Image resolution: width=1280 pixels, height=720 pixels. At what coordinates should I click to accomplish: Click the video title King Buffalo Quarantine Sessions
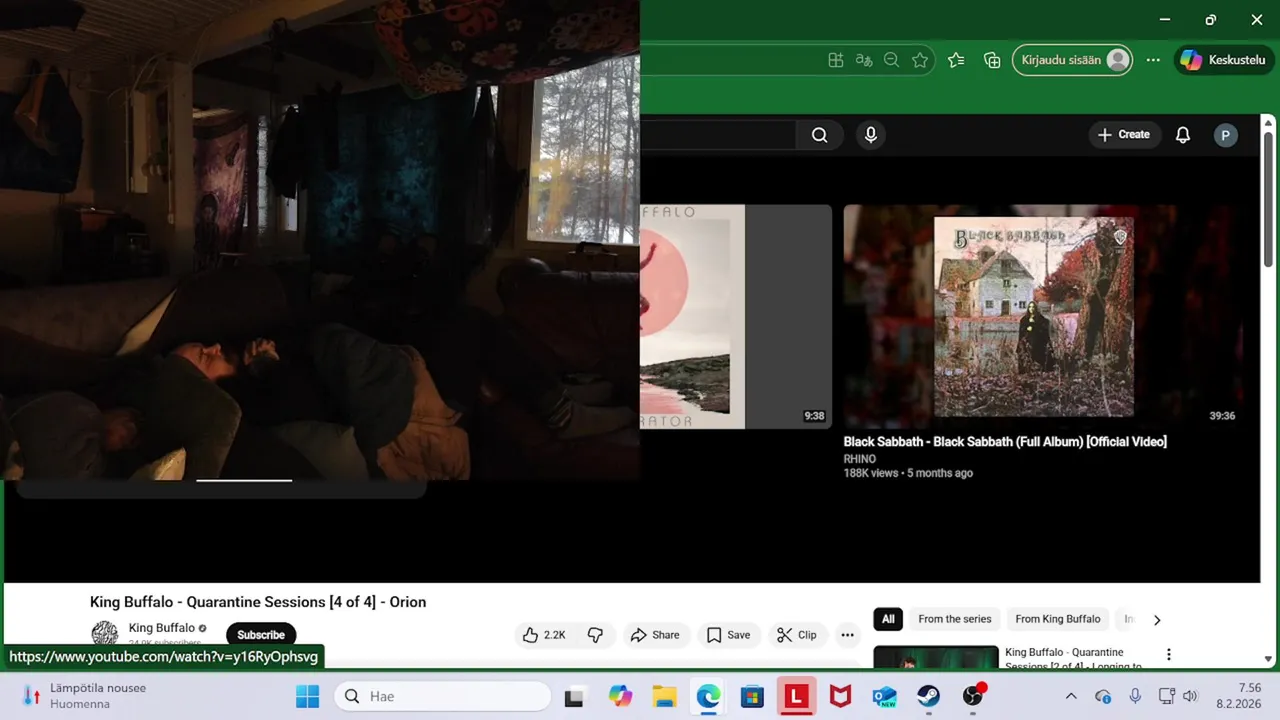coord(258,602)
